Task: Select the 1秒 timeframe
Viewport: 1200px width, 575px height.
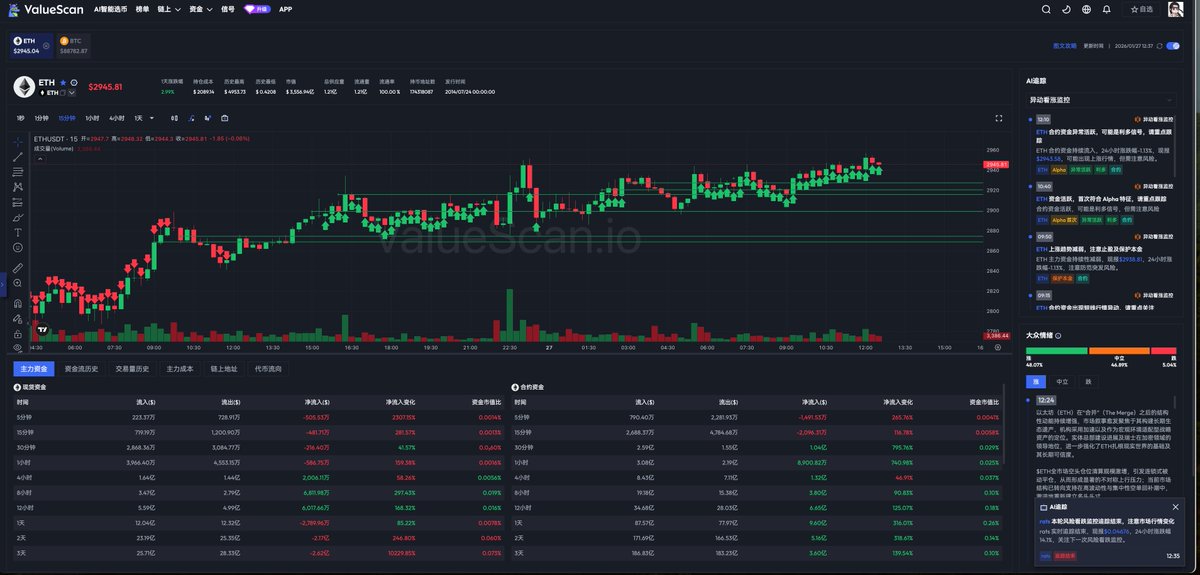Action: [20, 118]
